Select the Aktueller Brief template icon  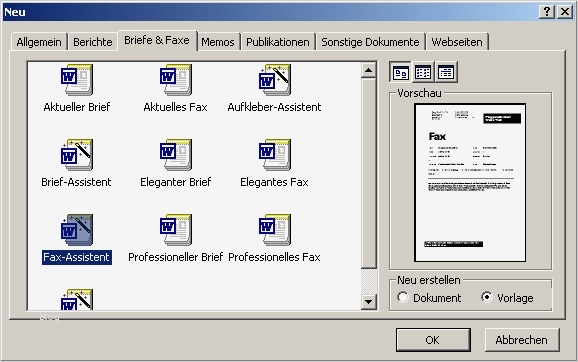pyautogui.click(x=77, y=80)
